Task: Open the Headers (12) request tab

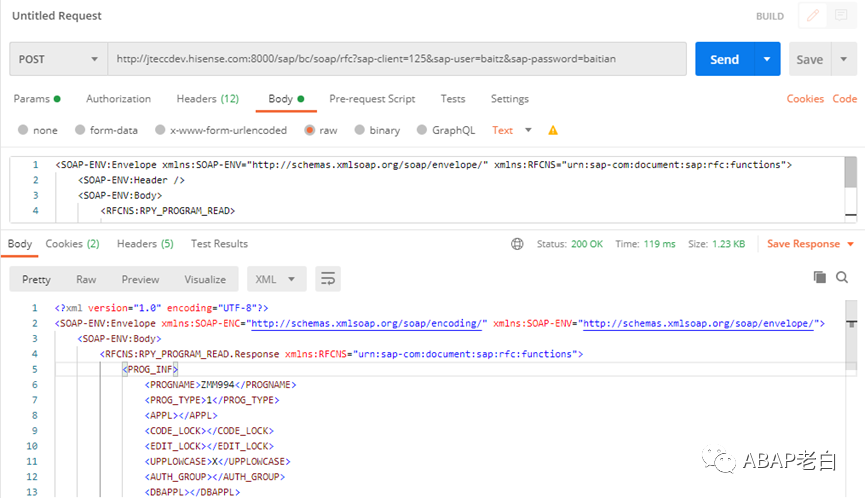Action: pyautogui.click(x=207, y=99)
